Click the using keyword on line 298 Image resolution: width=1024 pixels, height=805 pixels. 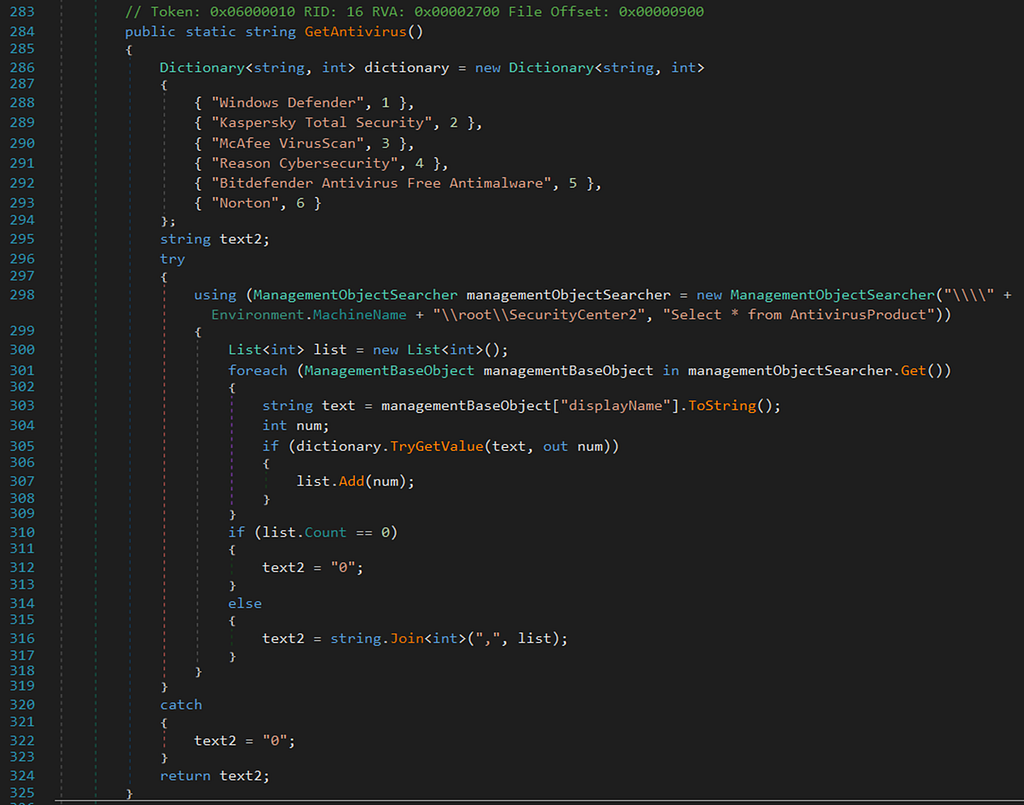[x=215, y=295]
